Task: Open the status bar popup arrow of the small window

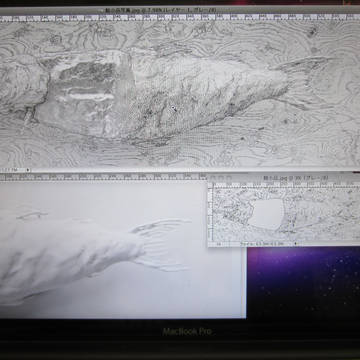Action: tap(296, 244)
